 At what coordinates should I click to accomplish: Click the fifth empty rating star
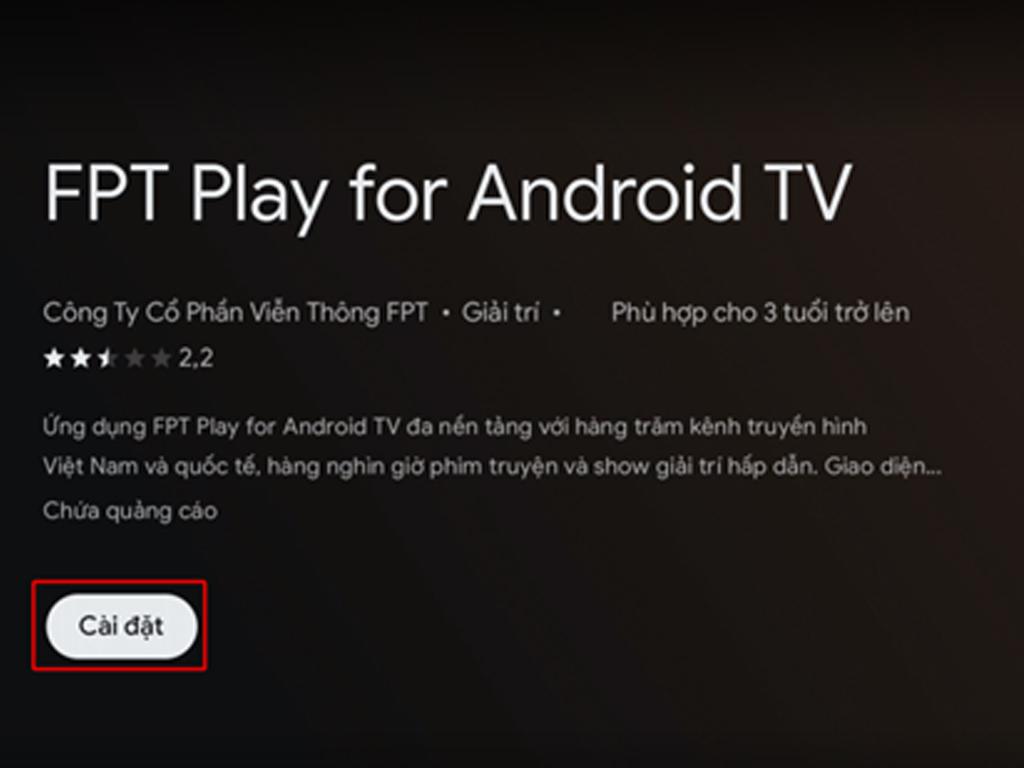click(161, 358)
